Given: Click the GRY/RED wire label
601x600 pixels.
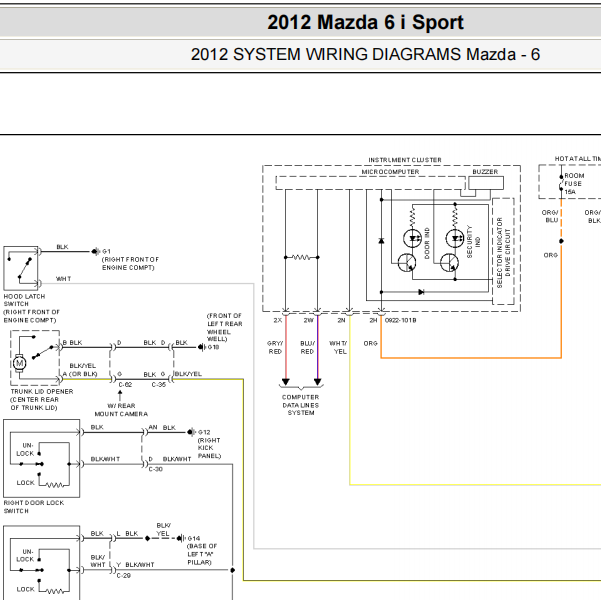Looking at the screenshot, I should click(x=275, y=347).
